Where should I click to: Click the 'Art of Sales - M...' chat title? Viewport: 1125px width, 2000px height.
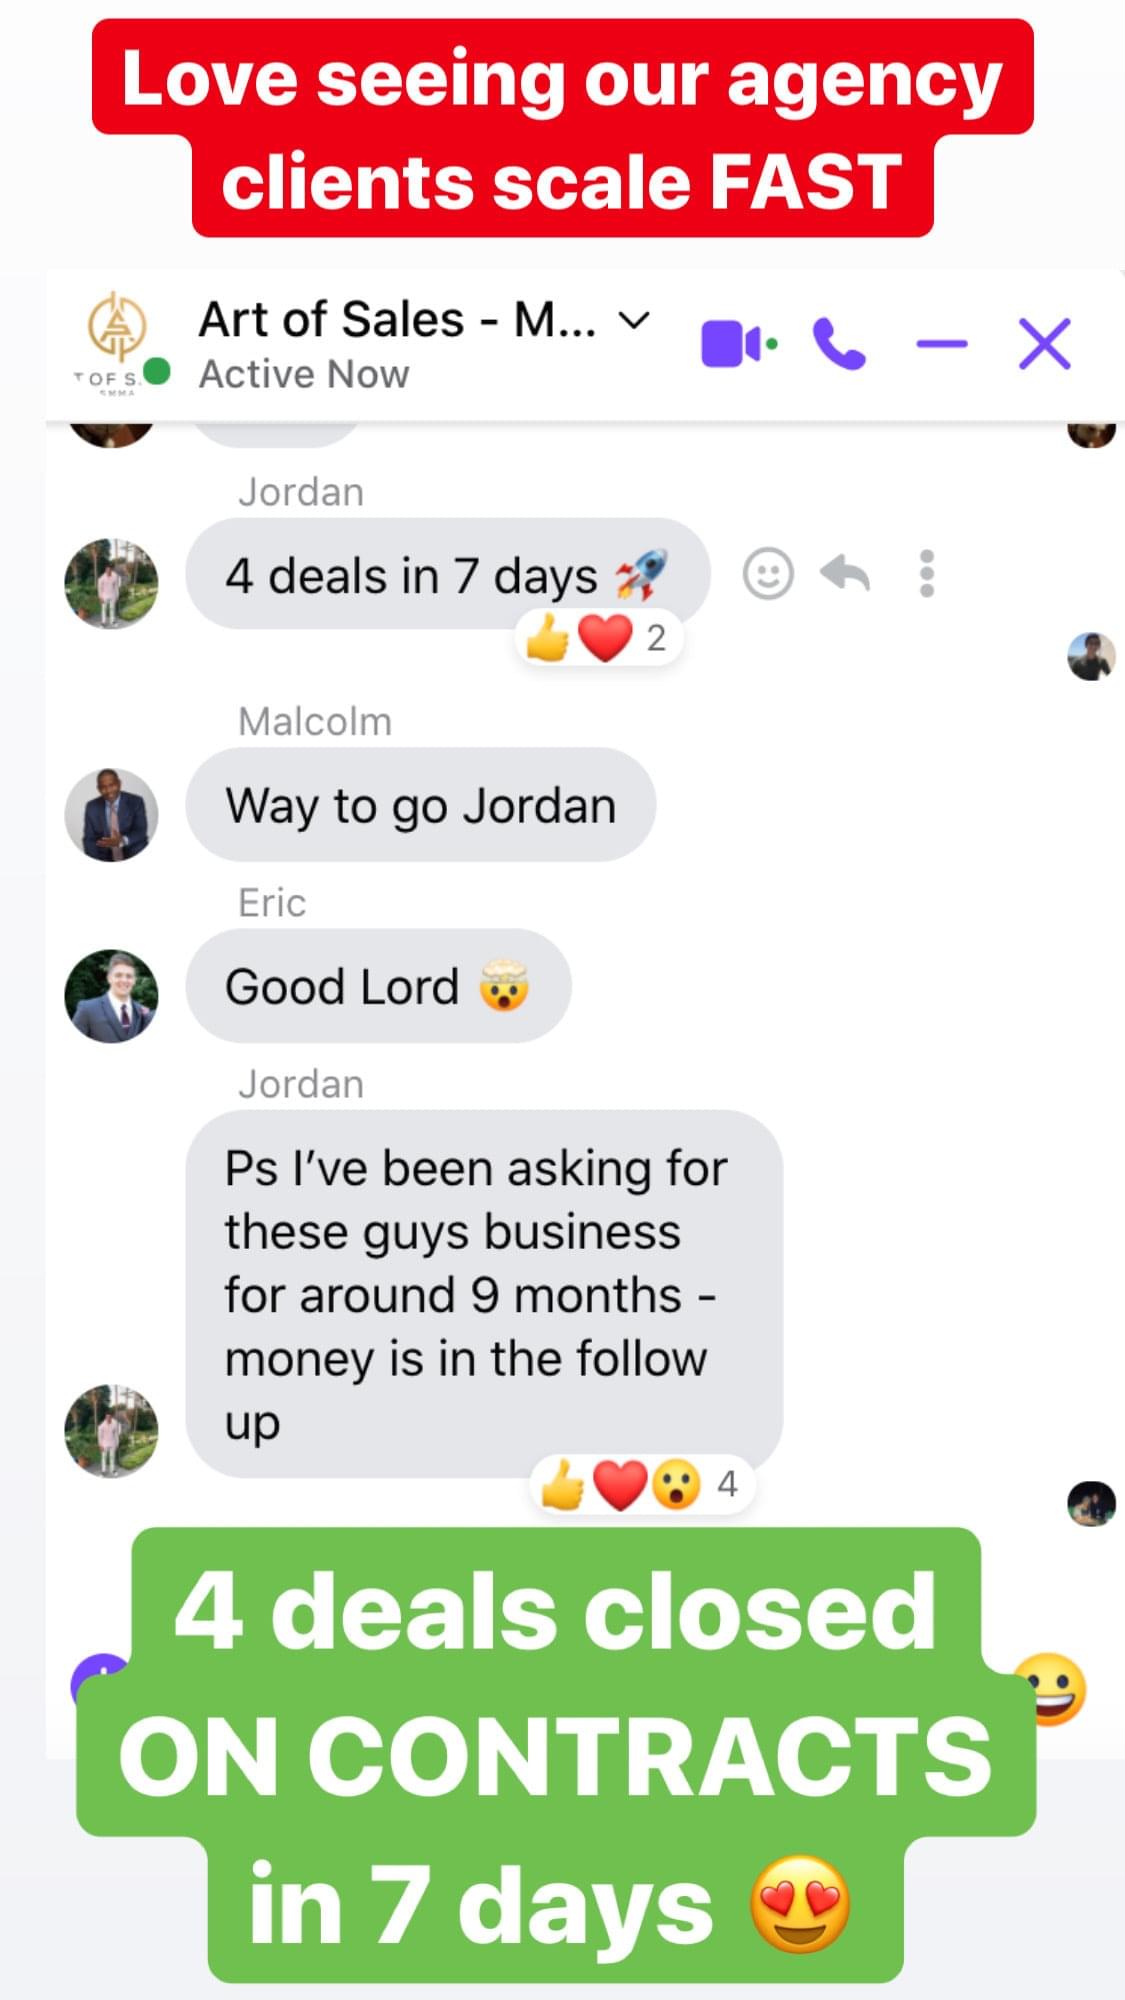tap(397, 320)
